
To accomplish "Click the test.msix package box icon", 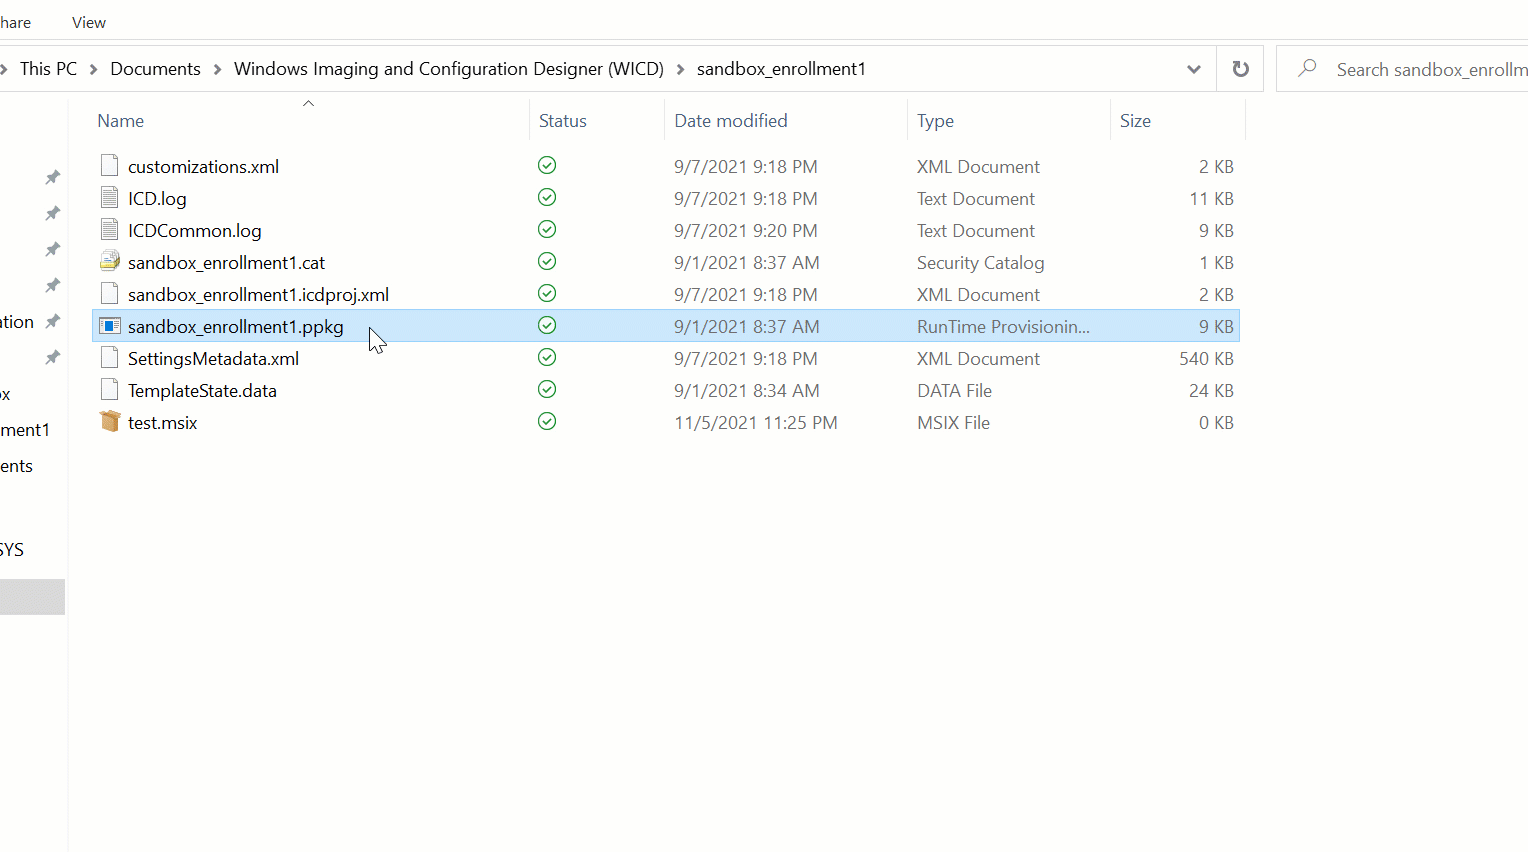I will (110, 421).
